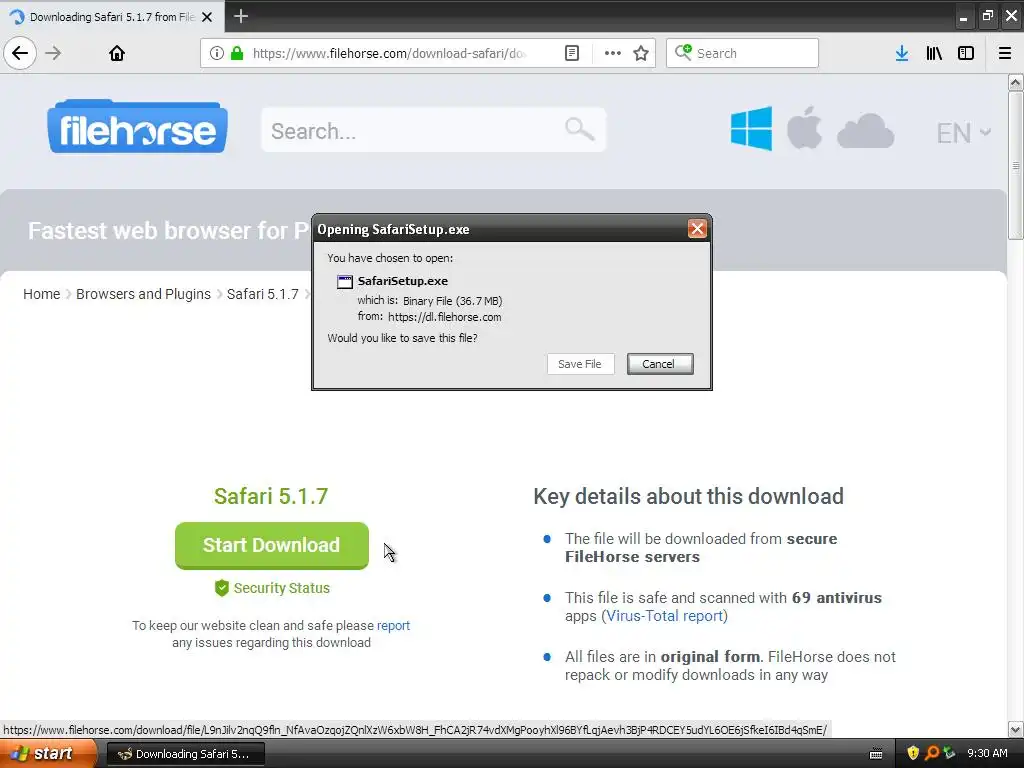This screenshot has width=1024, height=768.
Task: Open the Windows start menu
Action: pos(47,754)
